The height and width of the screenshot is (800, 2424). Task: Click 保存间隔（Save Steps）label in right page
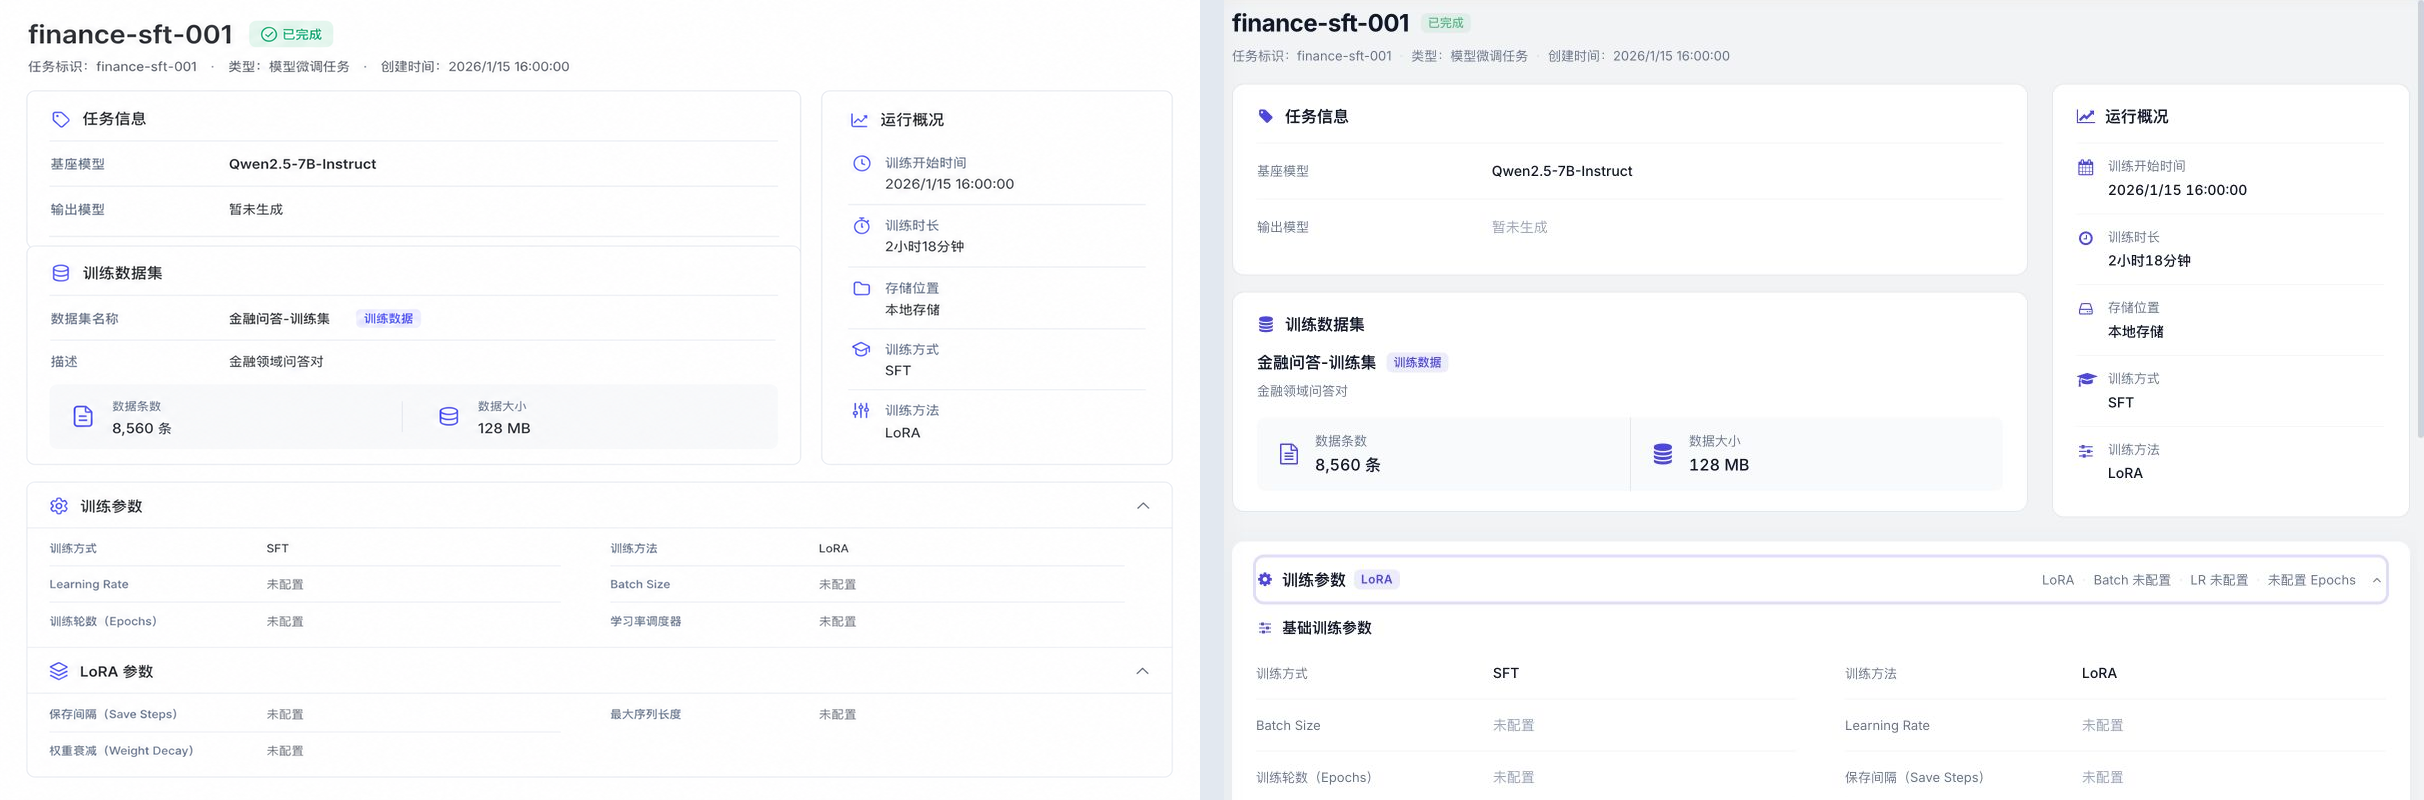pos(1914,777)
